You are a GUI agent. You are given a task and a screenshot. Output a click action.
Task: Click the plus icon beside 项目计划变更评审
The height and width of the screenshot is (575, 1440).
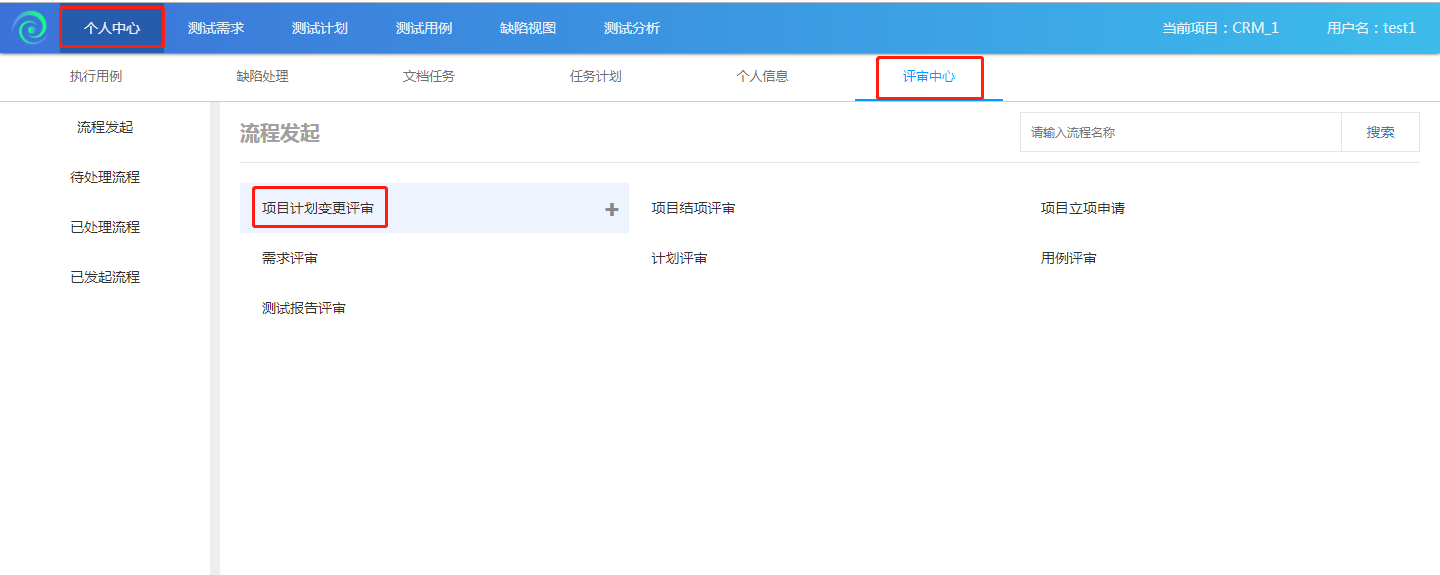pos(612,209)
